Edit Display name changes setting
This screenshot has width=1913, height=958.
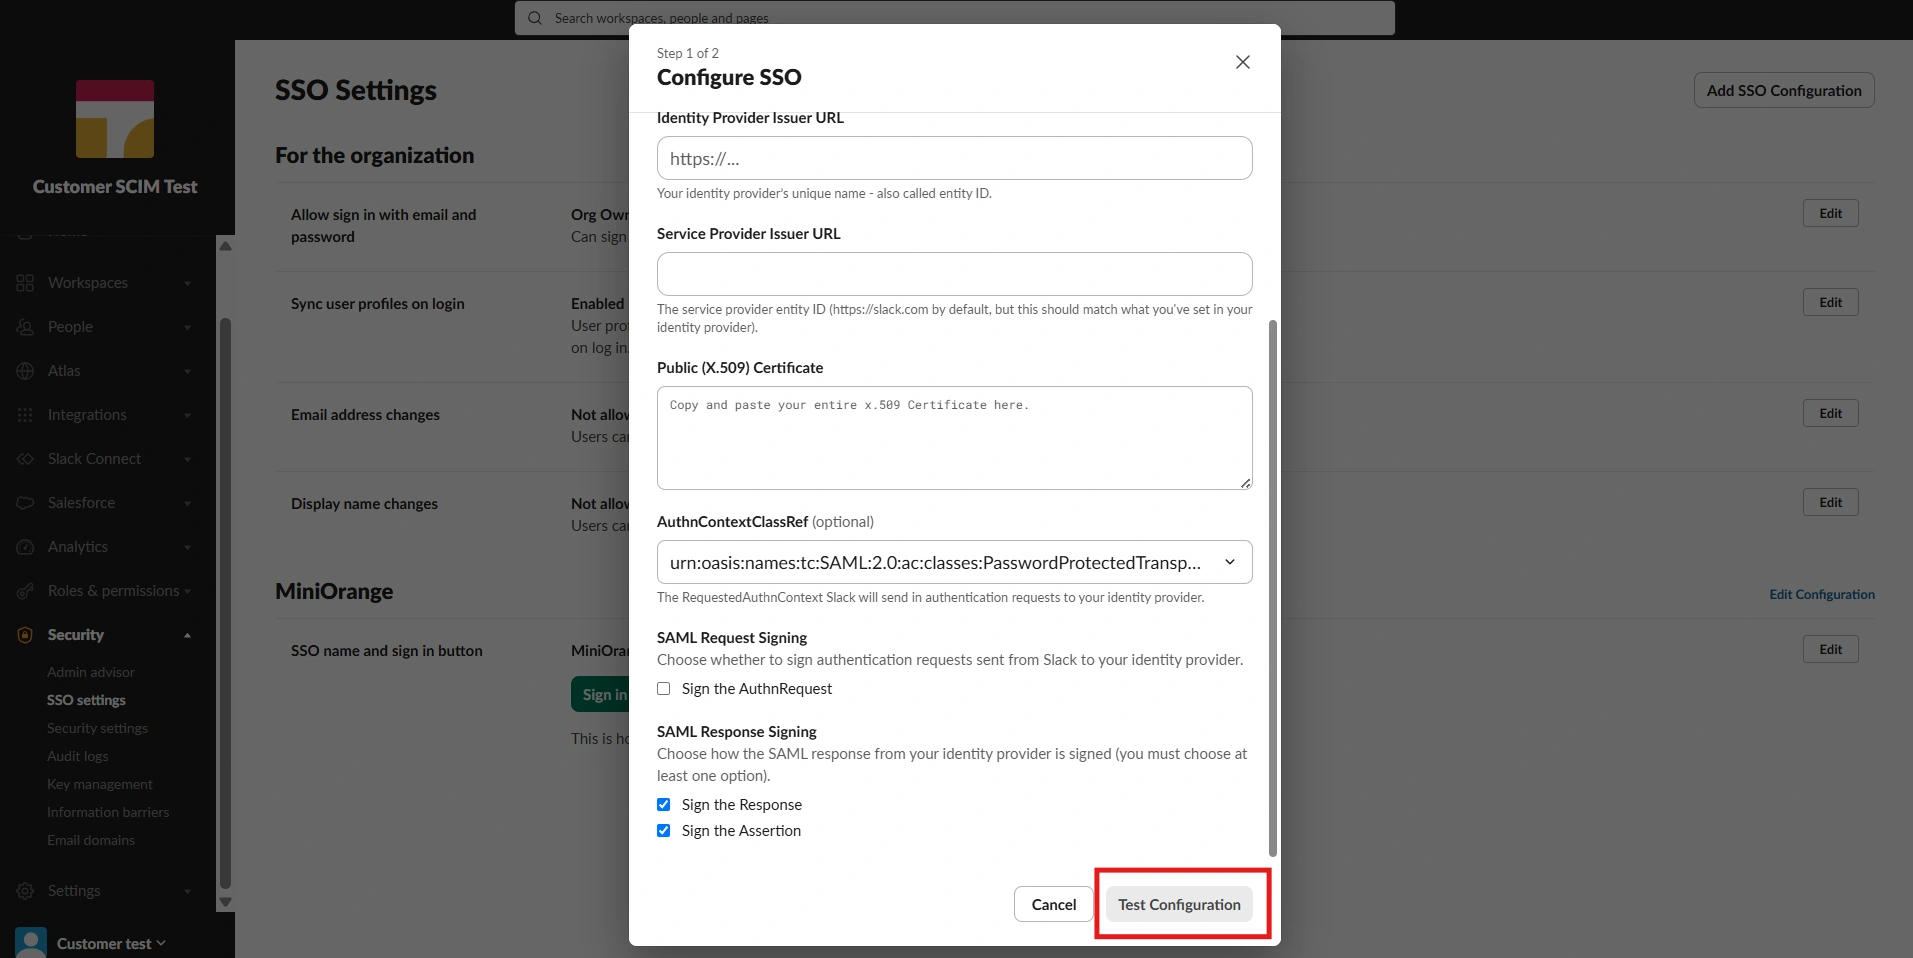pyautogui.click(x=1831, y=502)
